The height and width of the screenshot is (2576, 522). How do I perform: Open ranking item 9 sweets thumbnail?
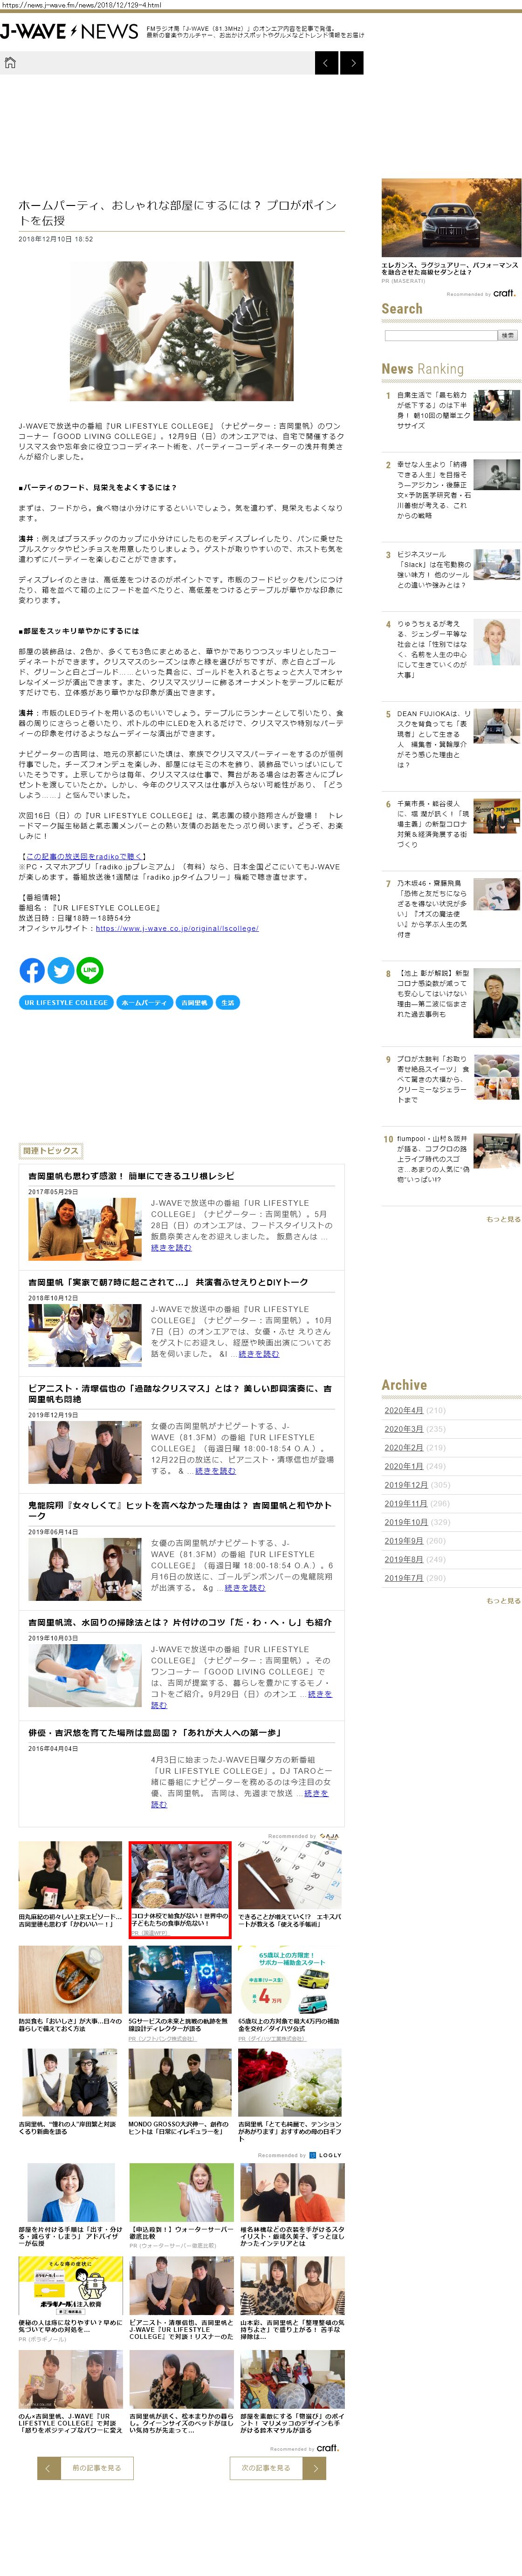point(496,1077)
